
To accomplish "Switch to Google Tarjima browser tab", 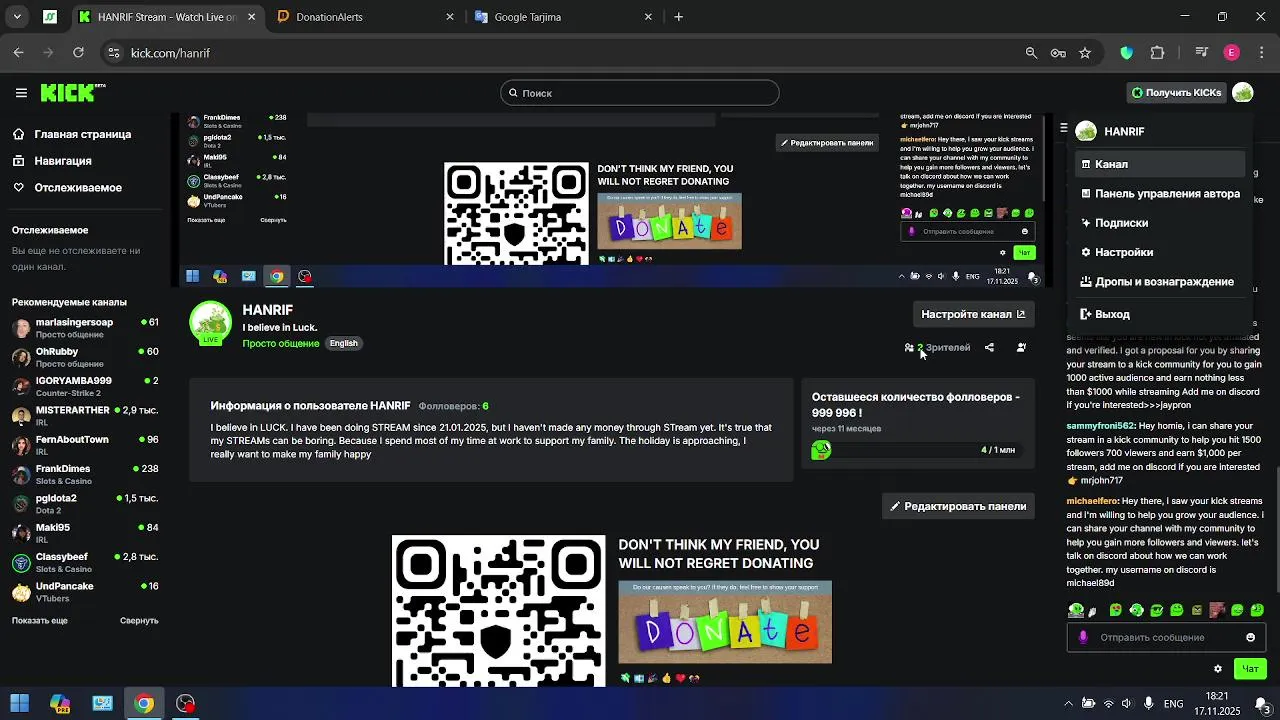I will tap(564, 17).
